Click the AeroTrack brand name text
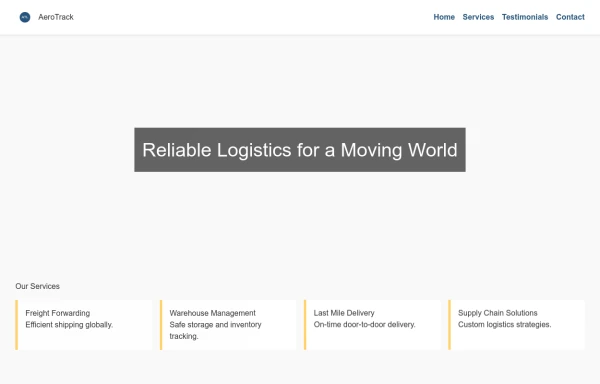The height and width of the screenshot is (384, 600). (56, 17)
